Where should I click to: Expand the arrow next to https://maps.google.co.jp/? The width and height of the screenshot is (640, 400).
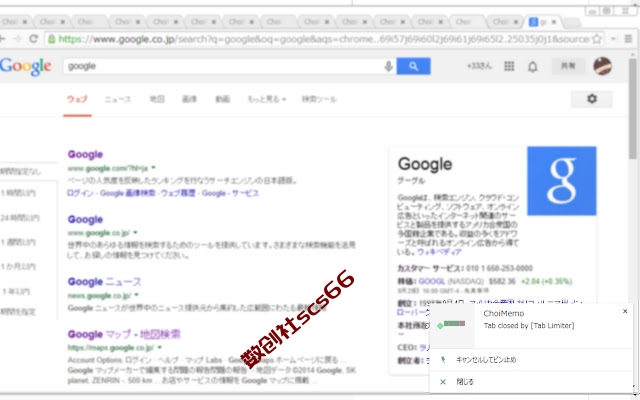pos(159,347)
